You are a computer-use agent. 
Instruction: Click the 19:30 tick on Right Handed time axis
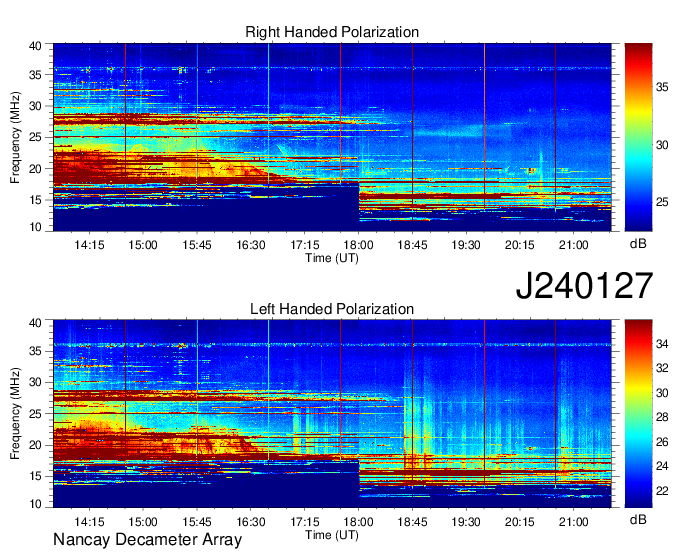466,245
